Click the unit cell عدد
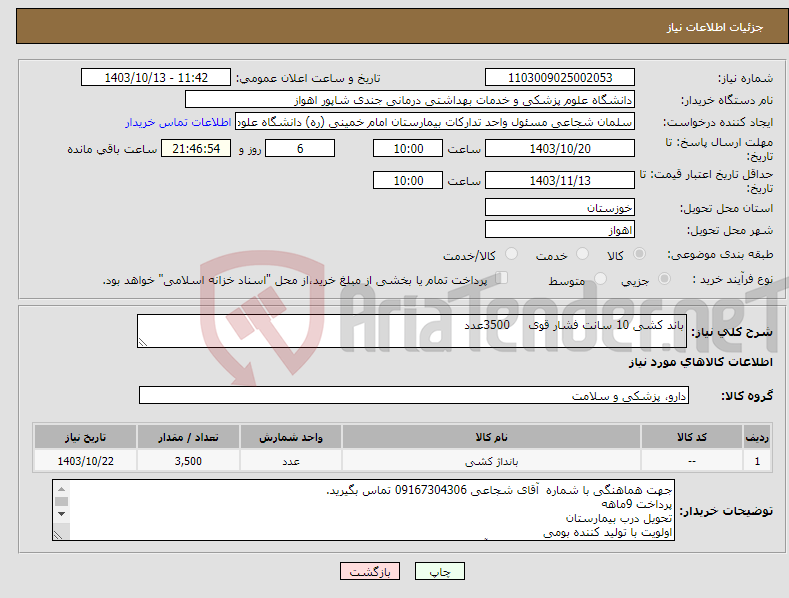The image size is (789, 598). coord(291,461)
